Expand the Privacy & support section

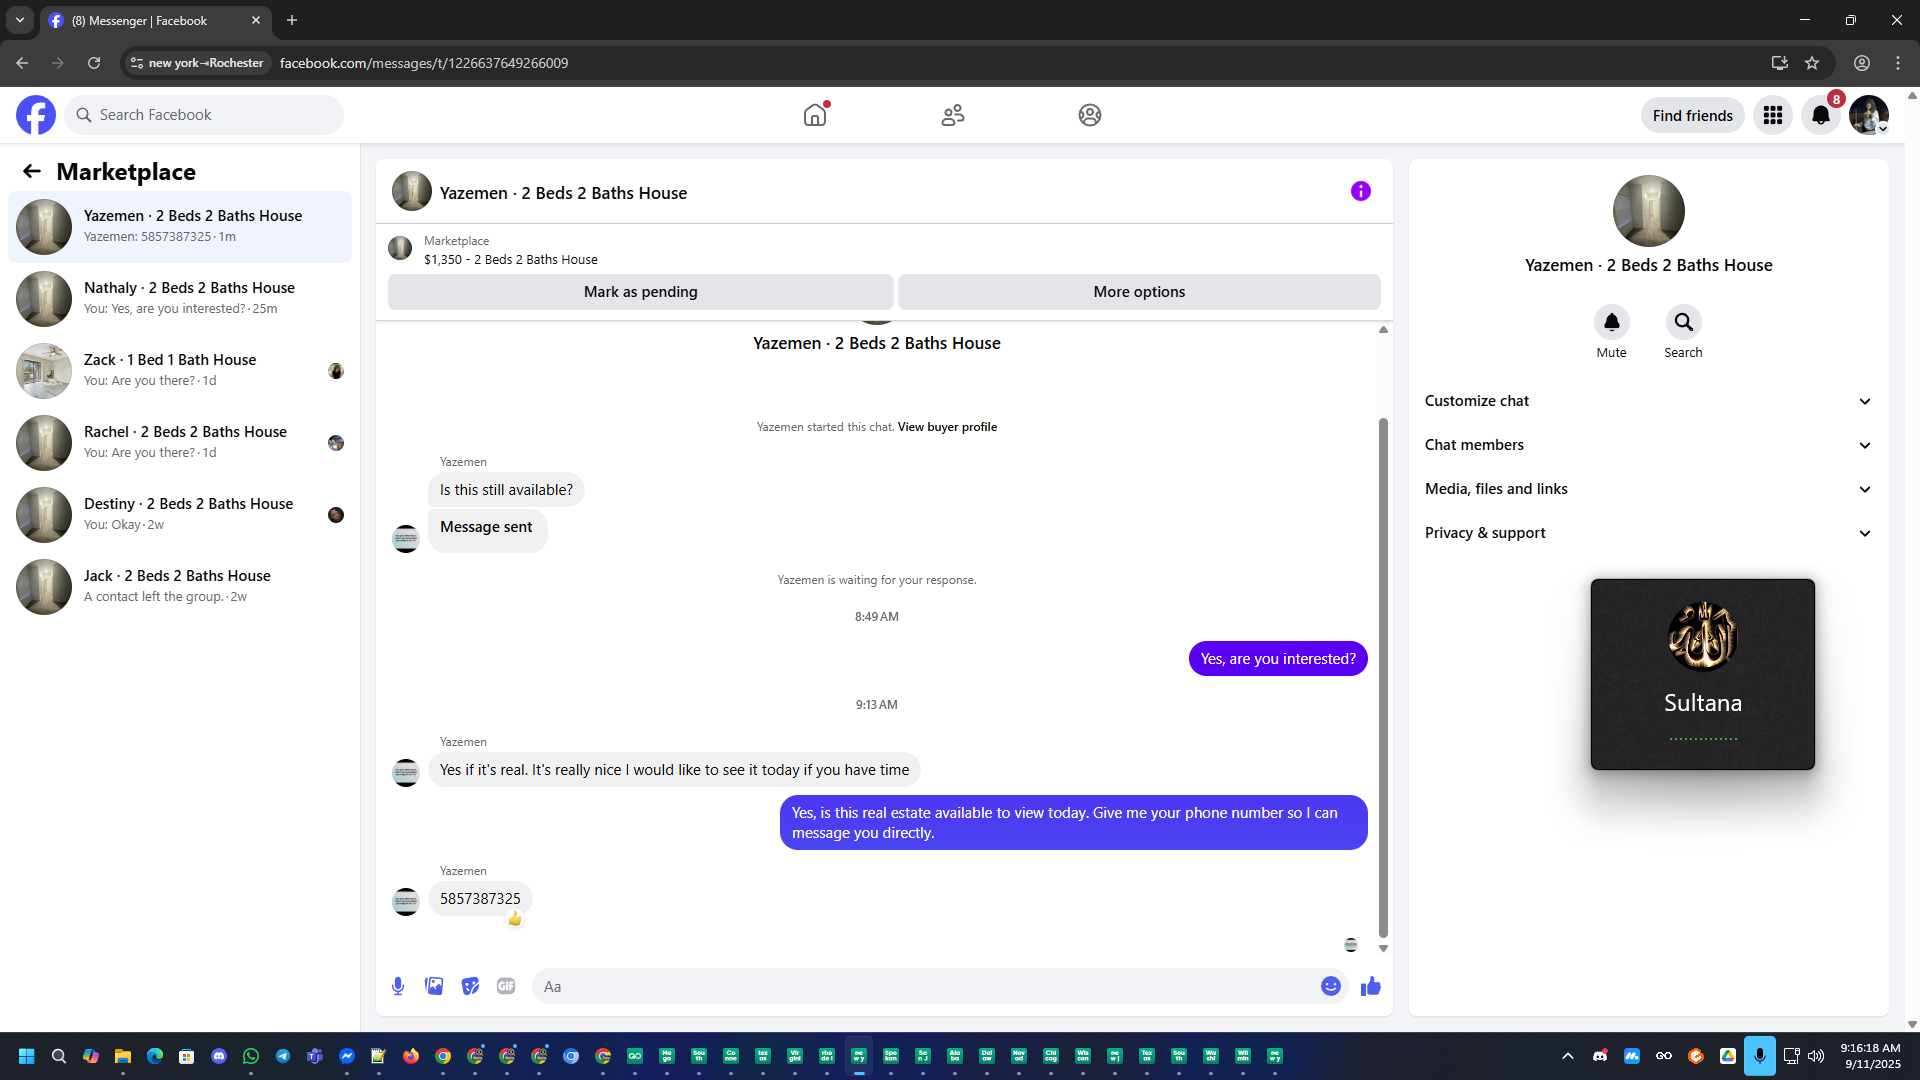1647,533
